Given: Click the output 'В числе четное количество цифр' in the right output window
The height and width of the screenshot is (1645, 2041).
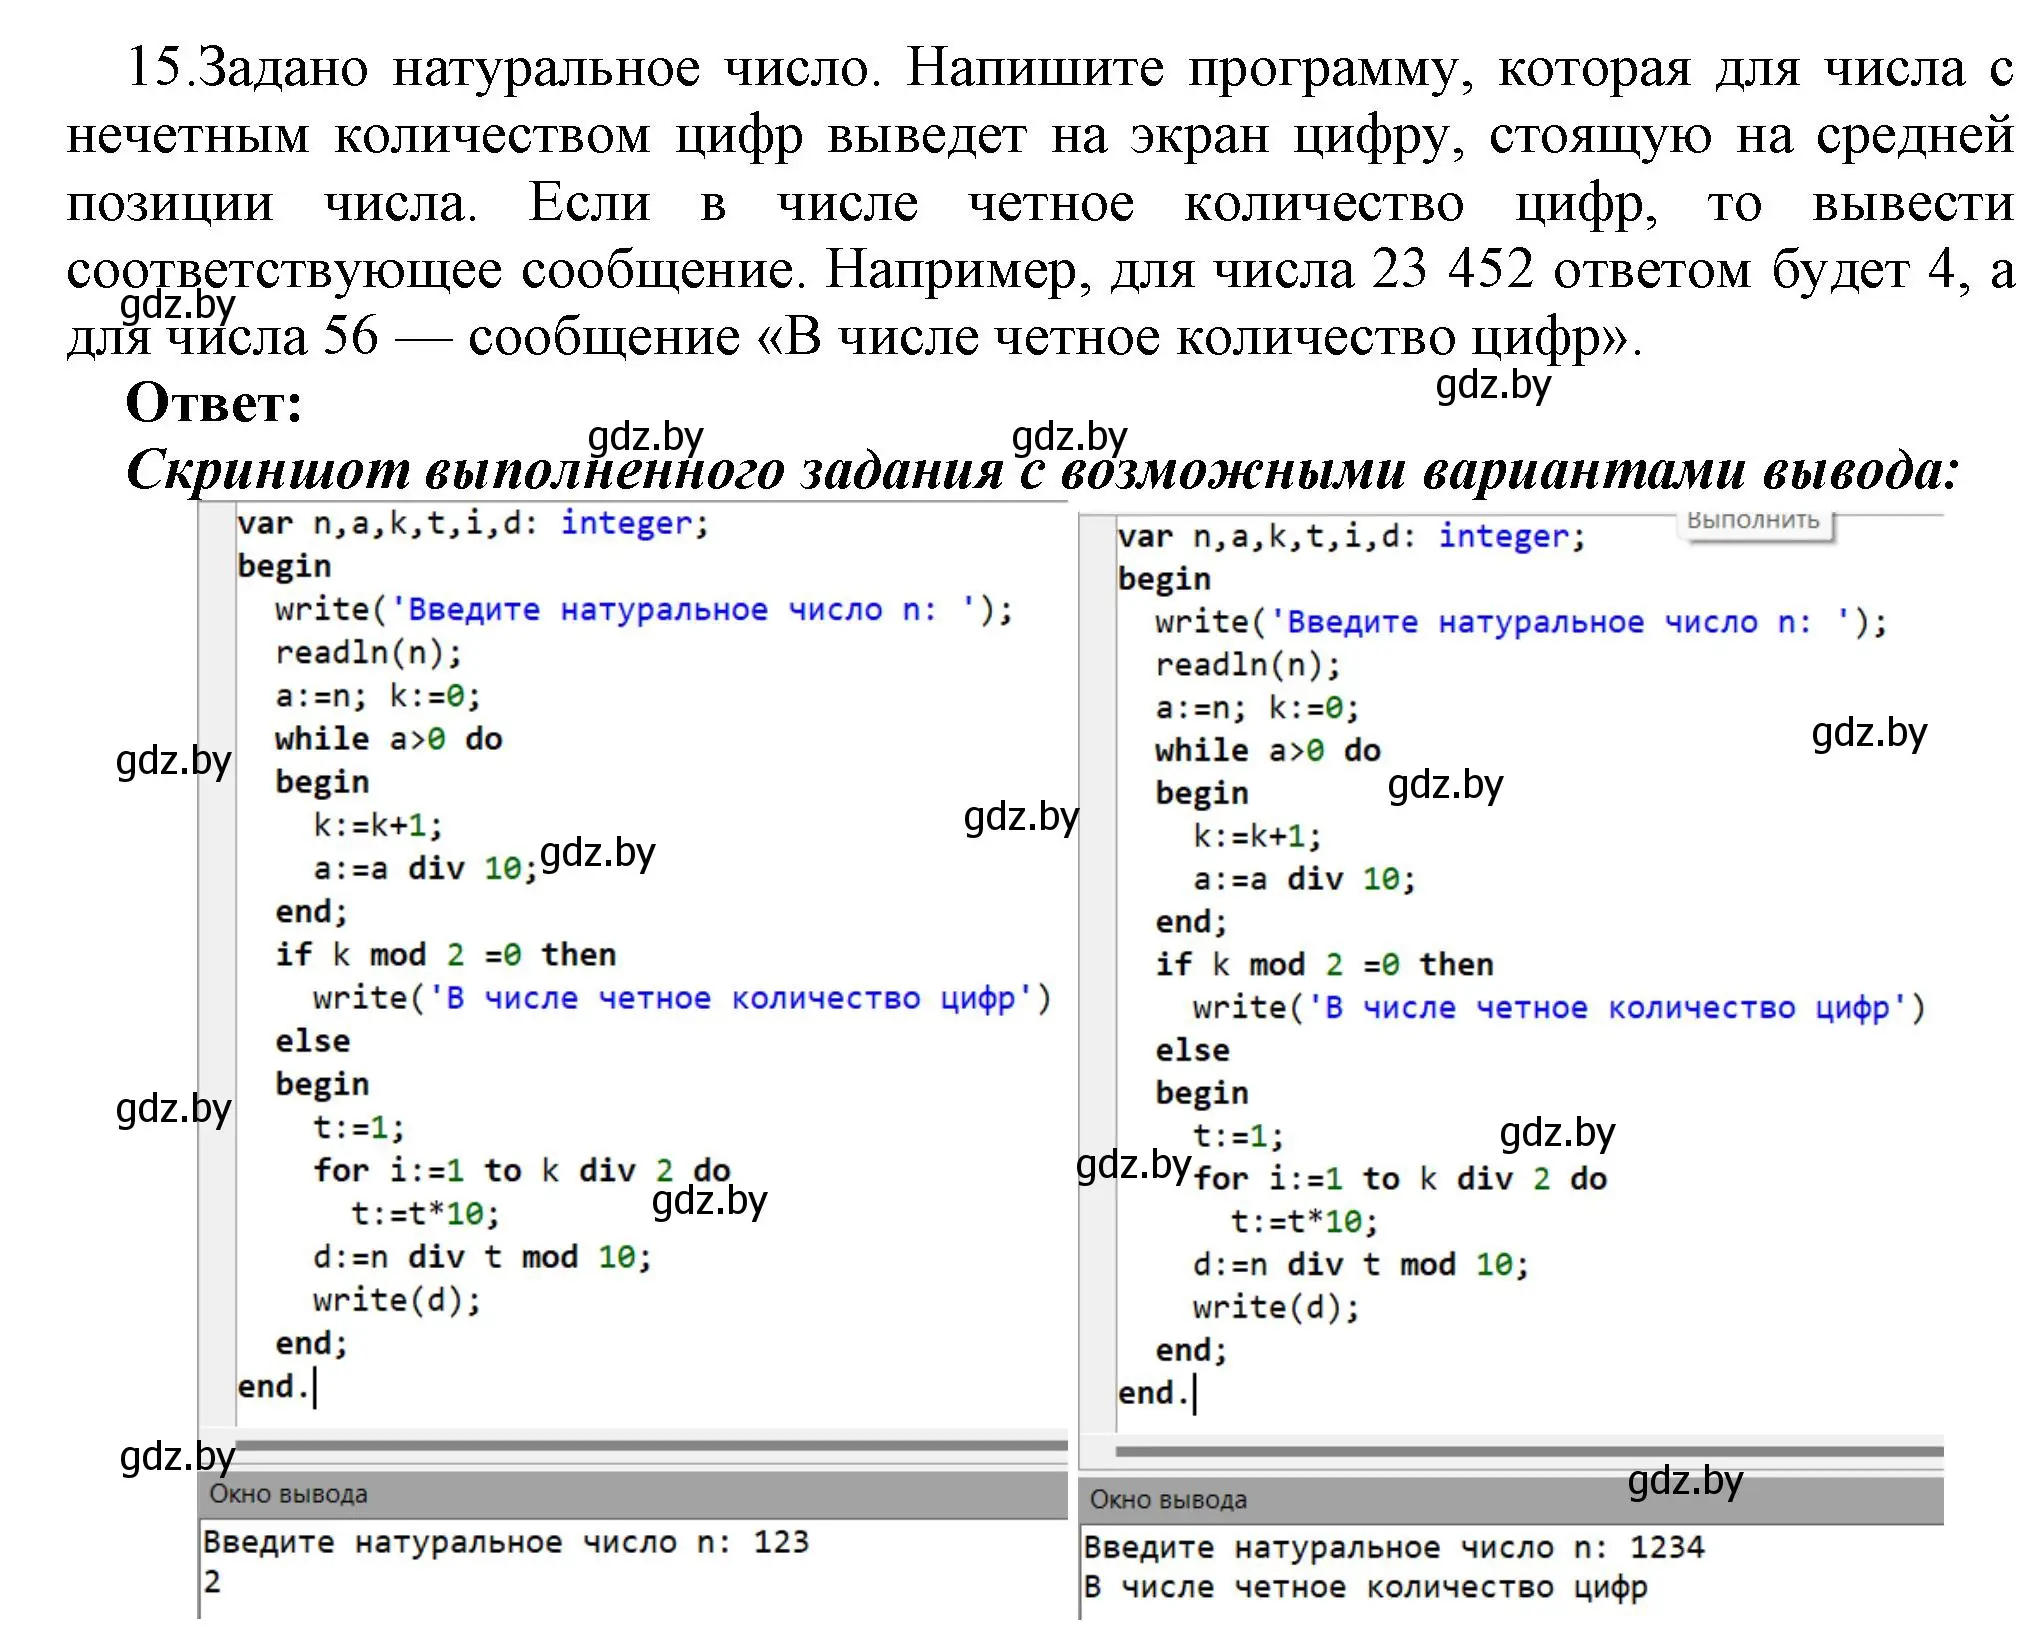Looking at the screenshot, I should coord(1366,1587).
